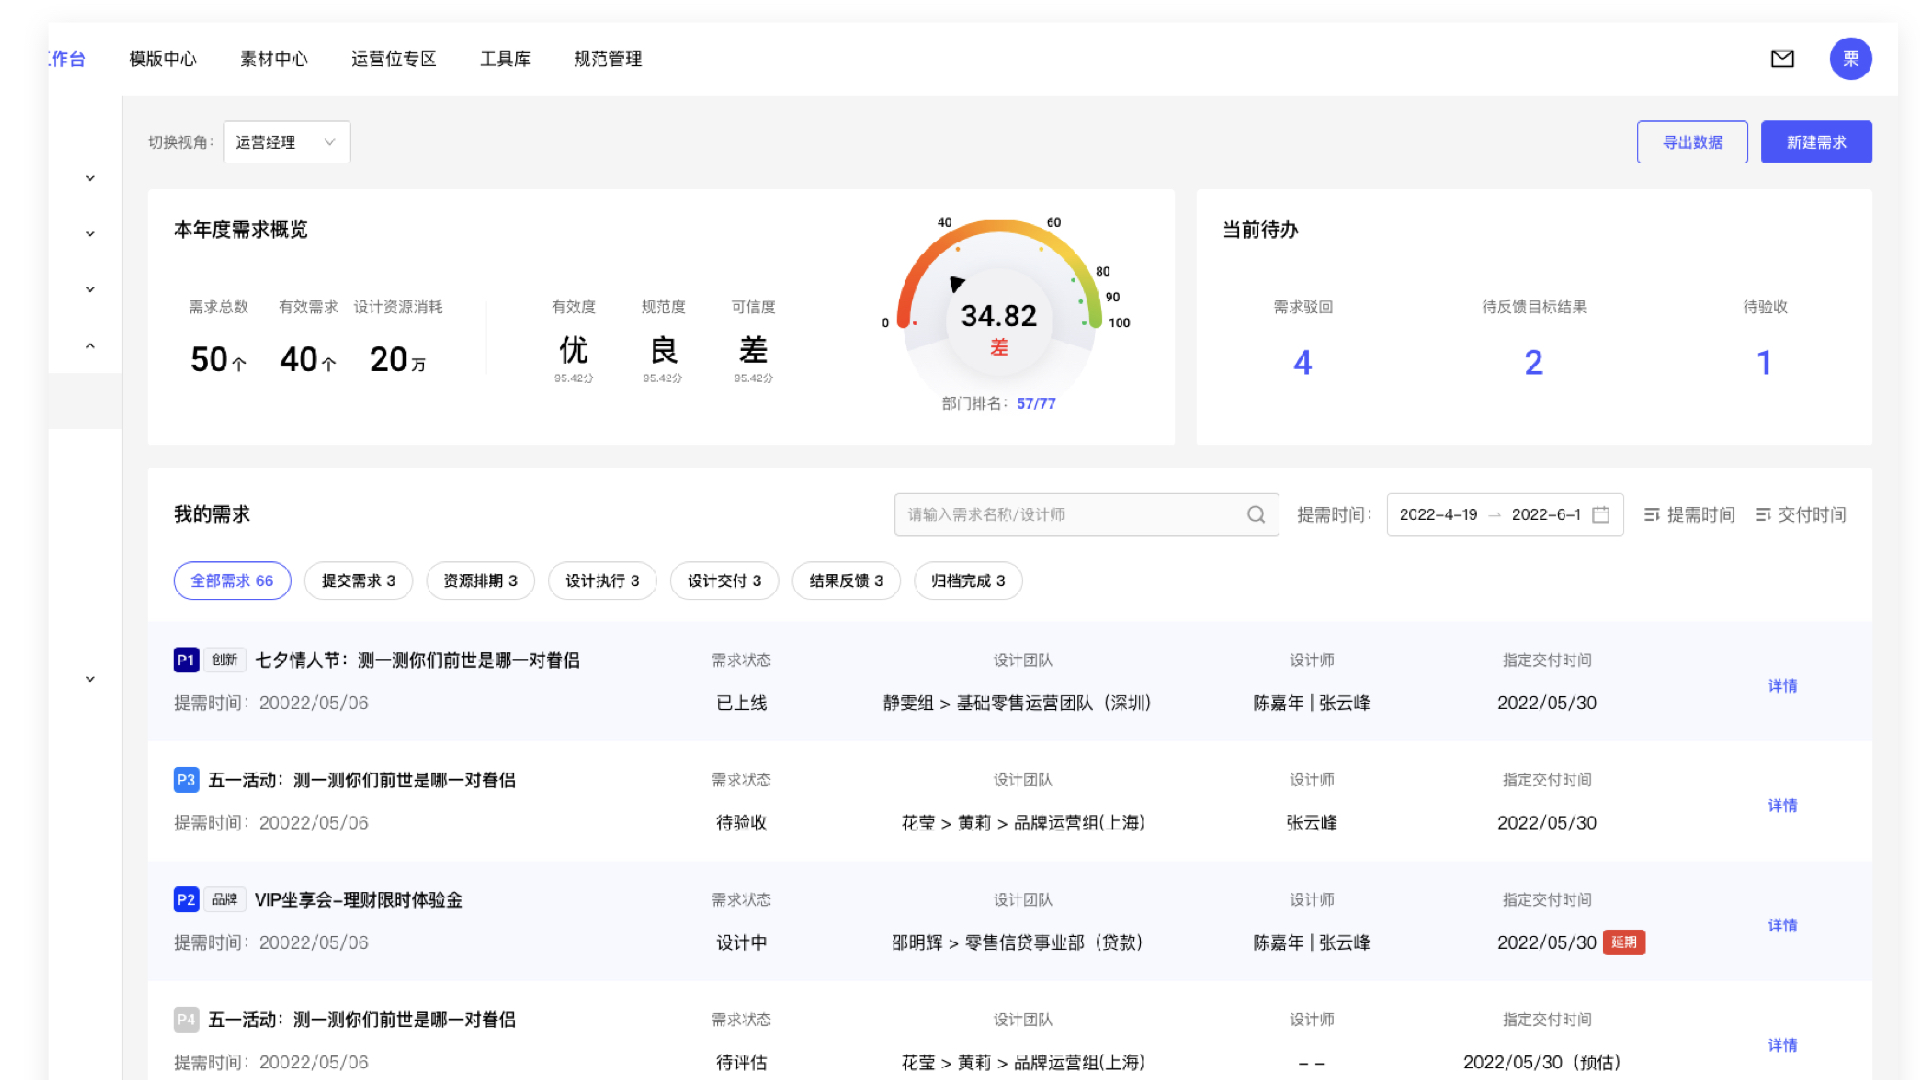Go to the 工具库 tab
Screen dimensions: 1920x1080
505,59
